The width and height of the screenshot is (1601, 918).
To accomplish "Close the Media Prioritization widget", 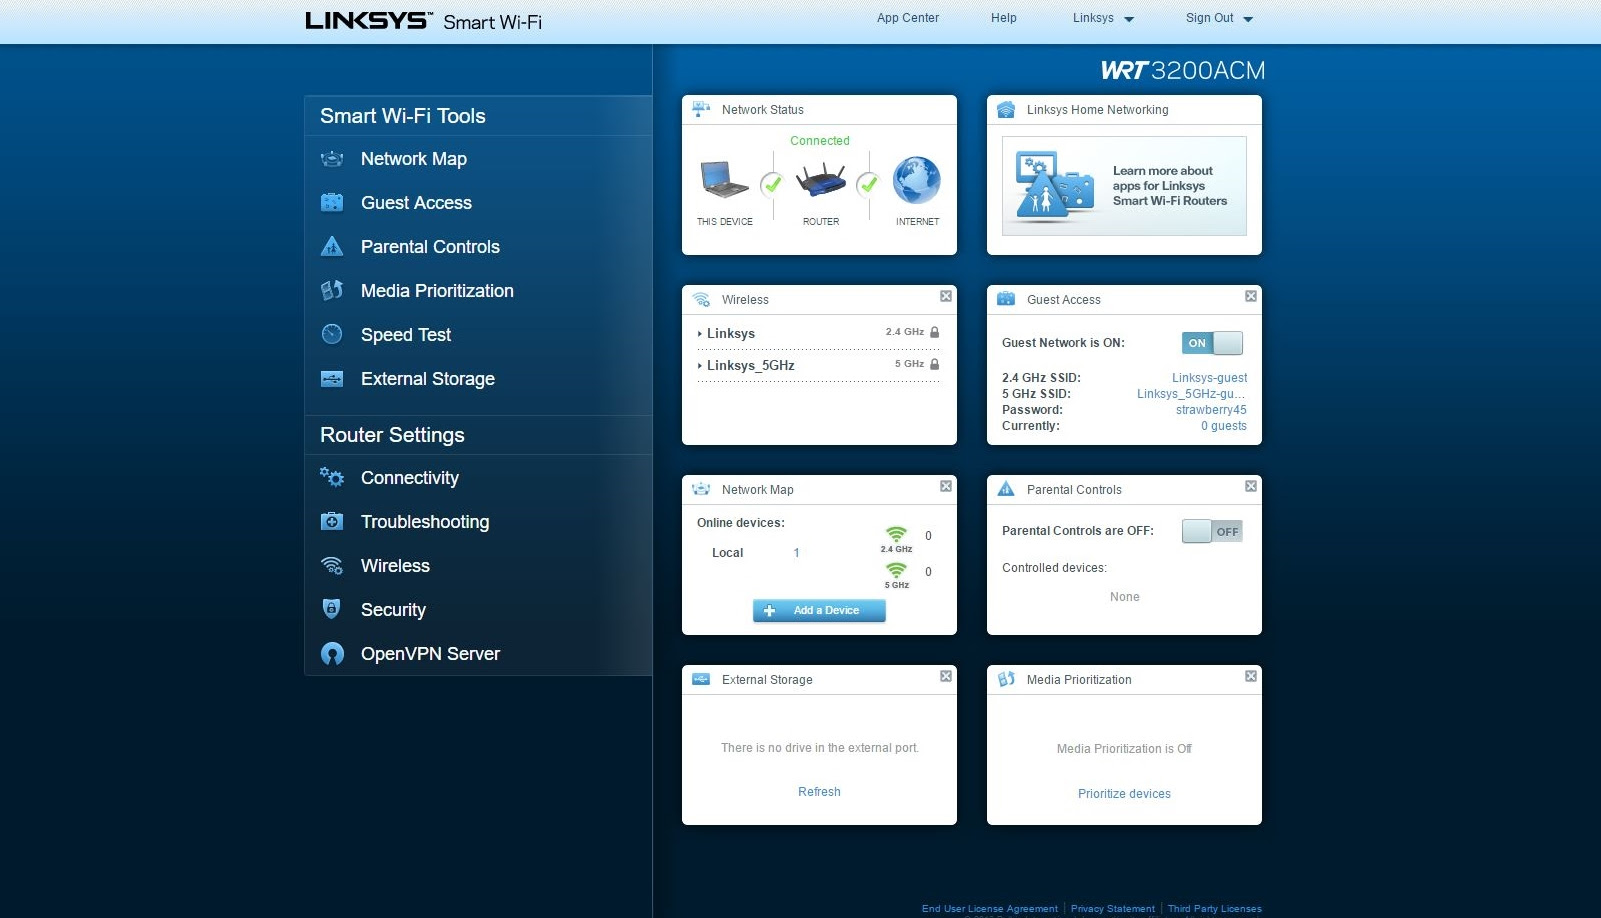I will click(x=1250, y=676).
